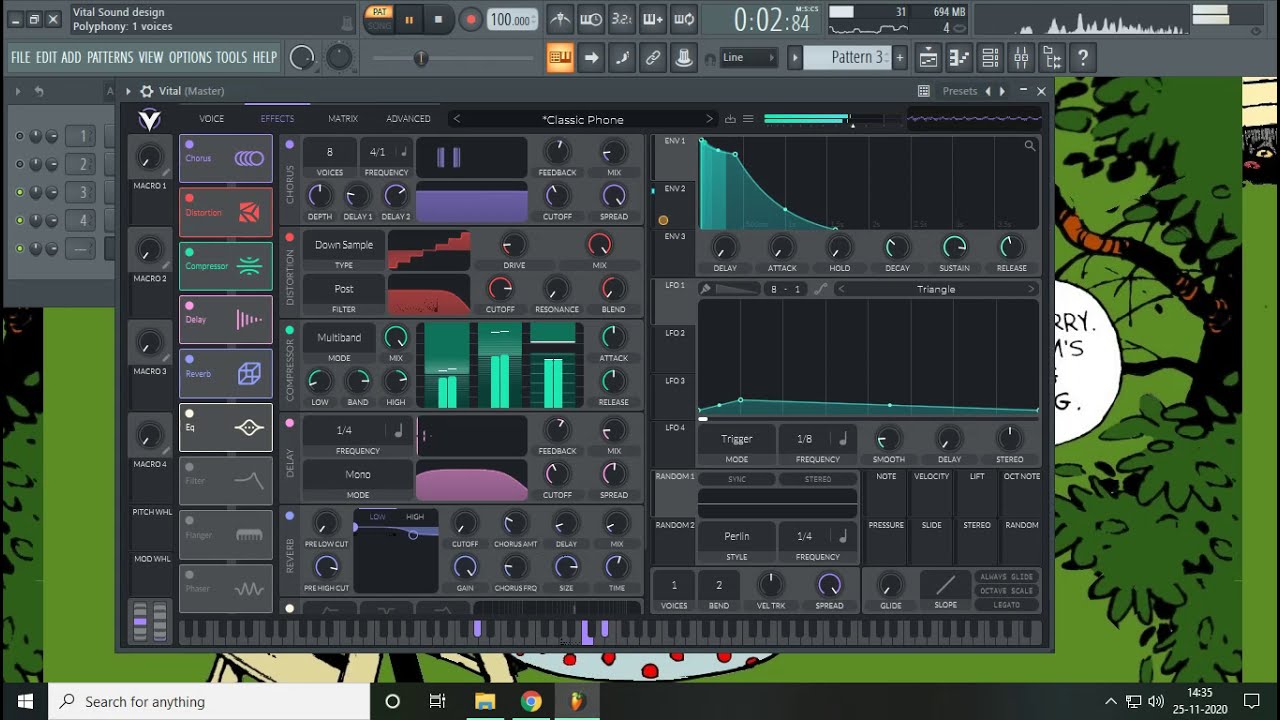
Task: Click the stamp tool icon
Action: click(684, 57)
